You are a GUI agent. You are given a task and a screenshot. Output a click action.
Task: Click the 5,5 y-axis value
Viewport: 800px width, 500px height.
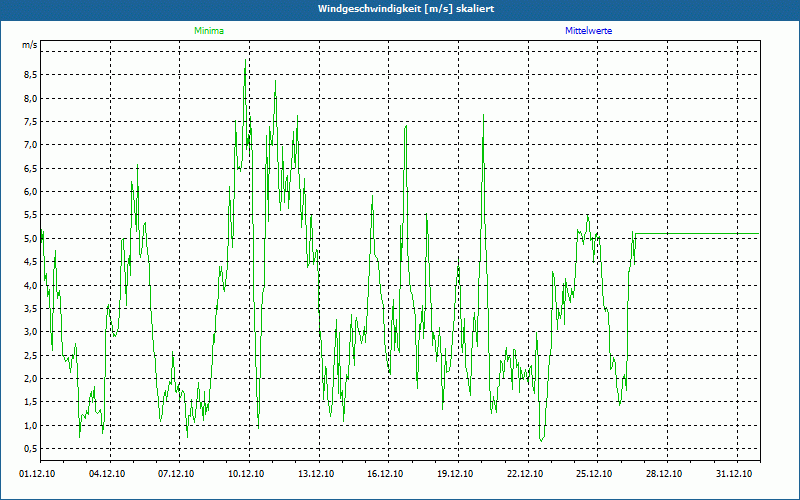[x=31, y=215]
